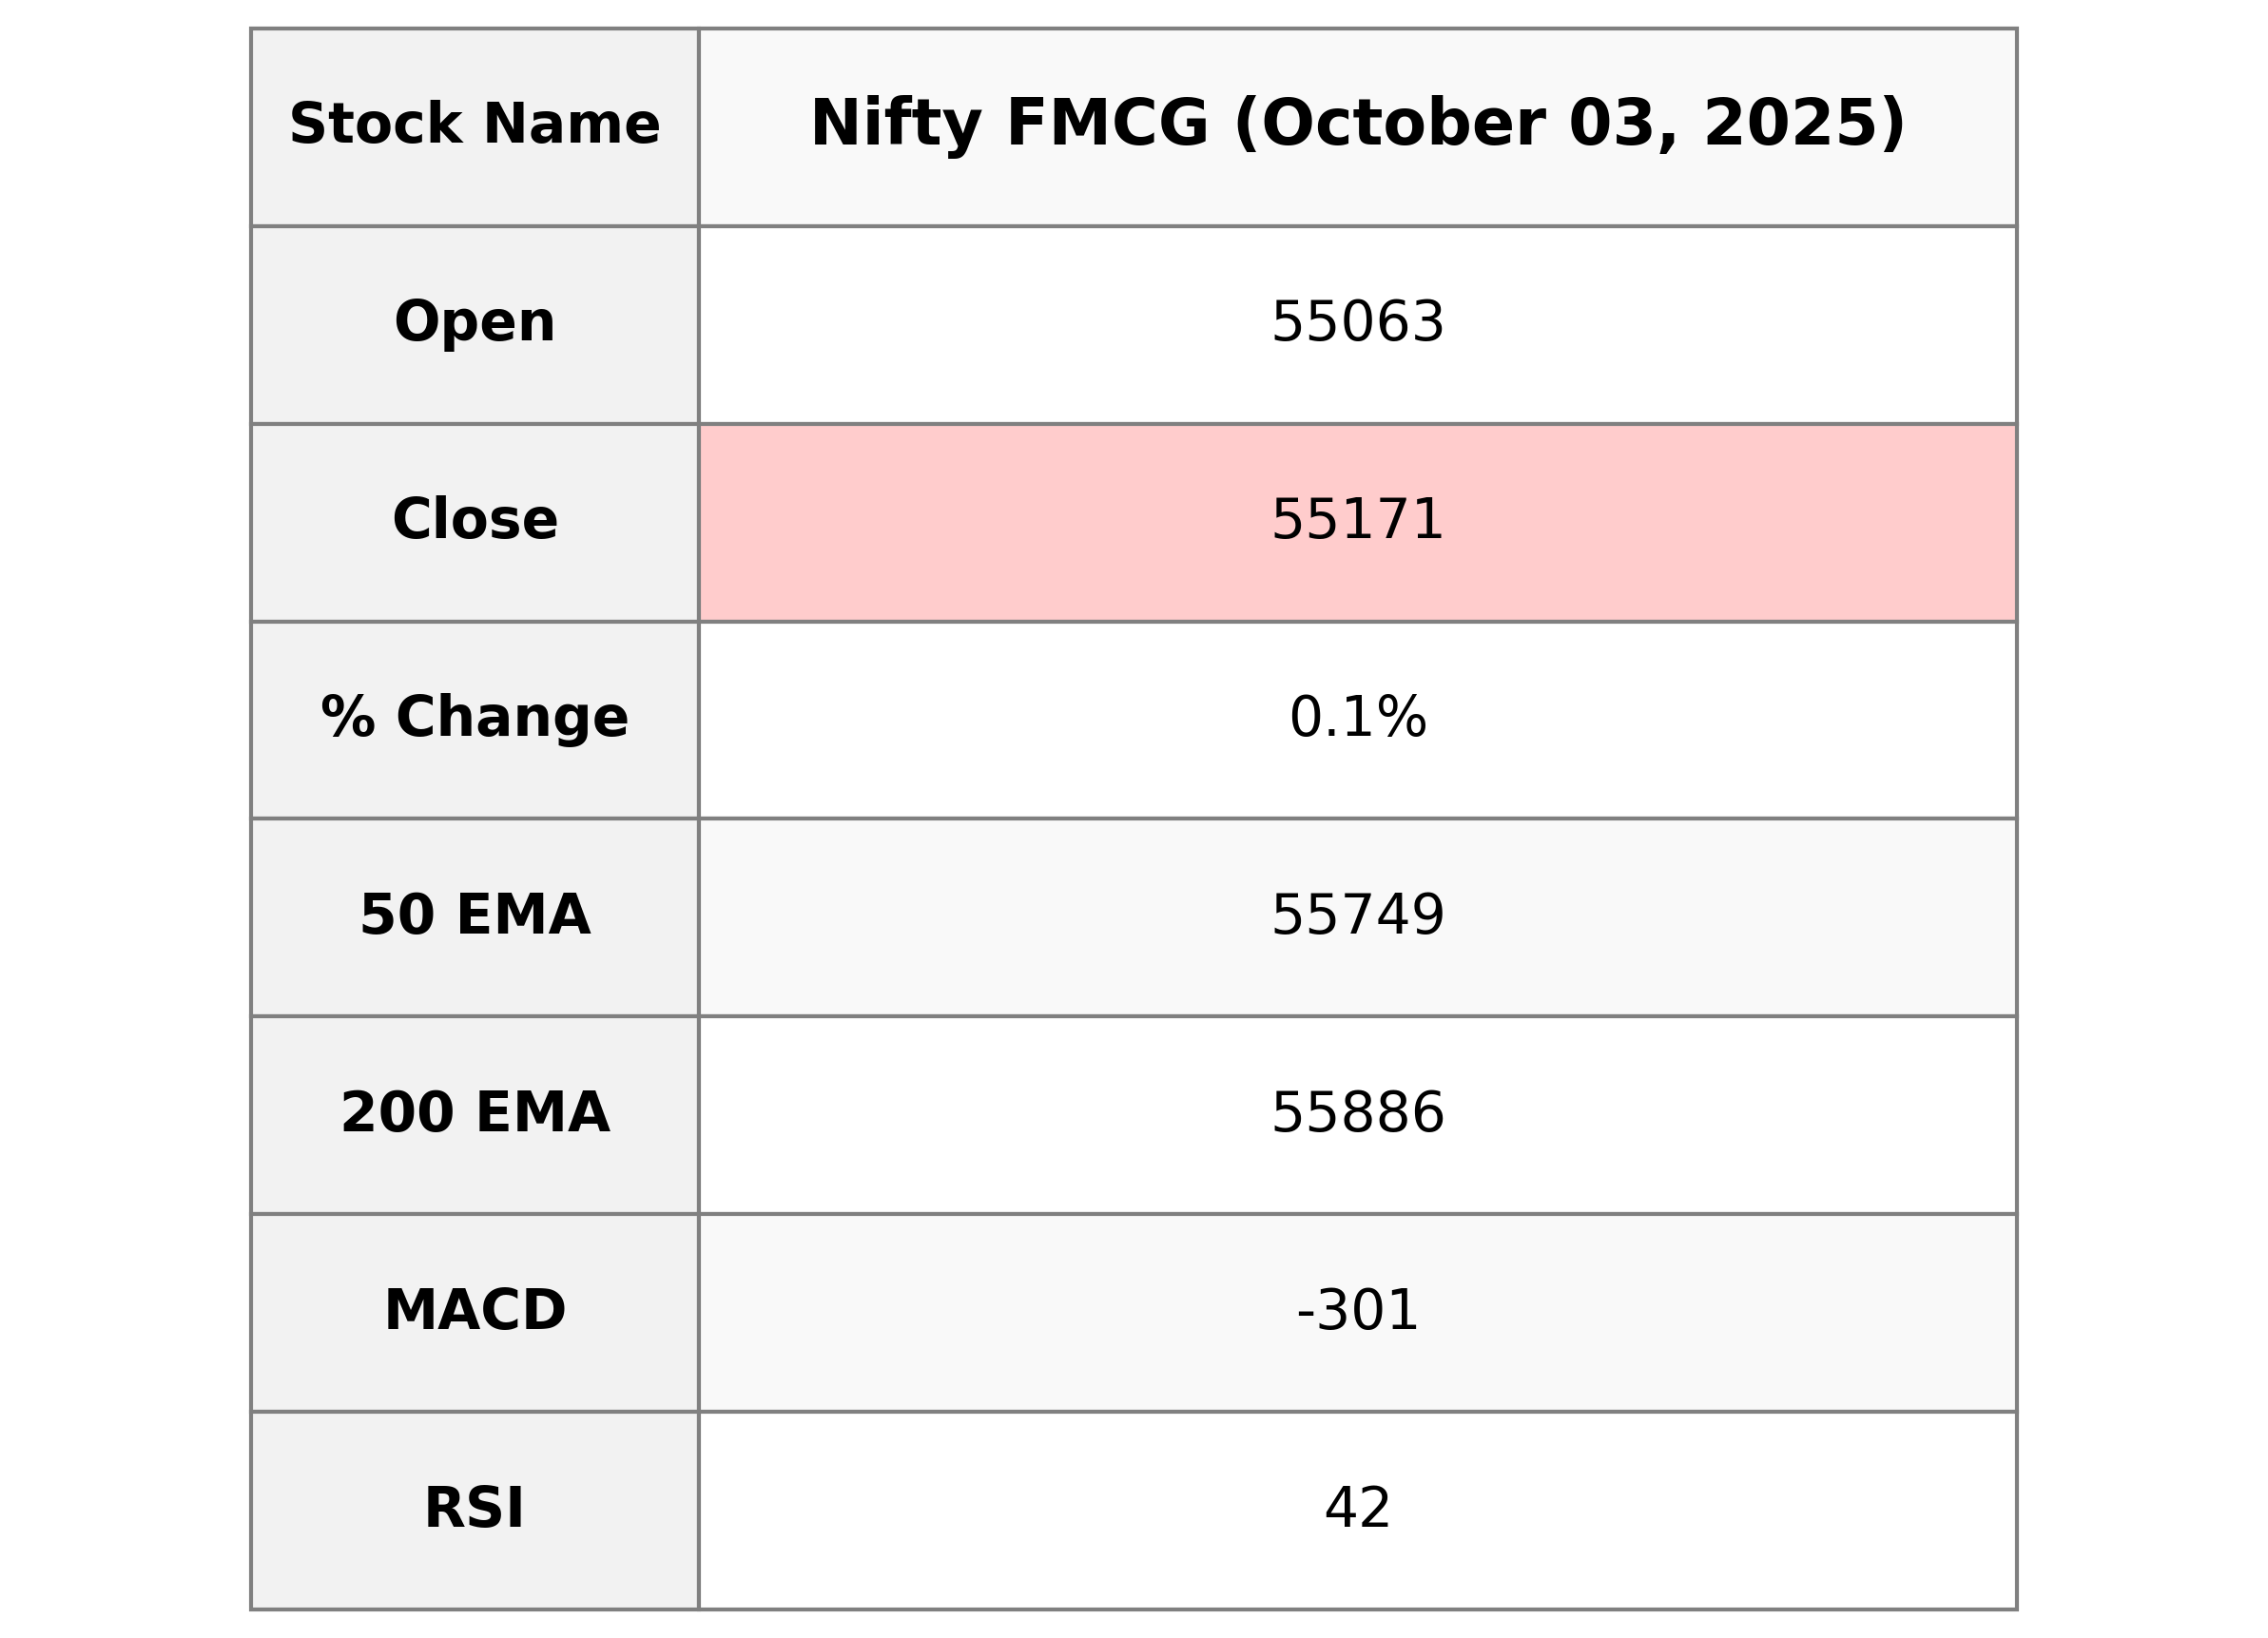
Task: Click the word FMCG in the header
Action: click(x=1107, y=126)
